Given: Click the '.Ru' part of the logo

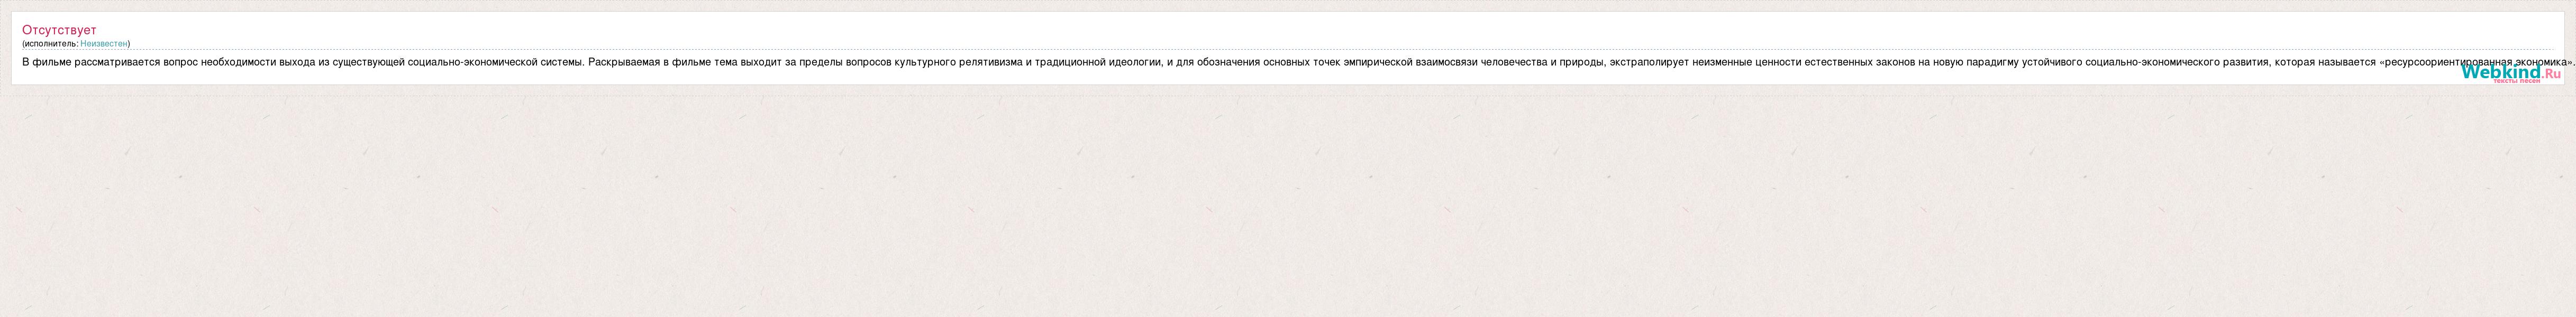Looking at the screenshot, I should tap(2551, 72).
